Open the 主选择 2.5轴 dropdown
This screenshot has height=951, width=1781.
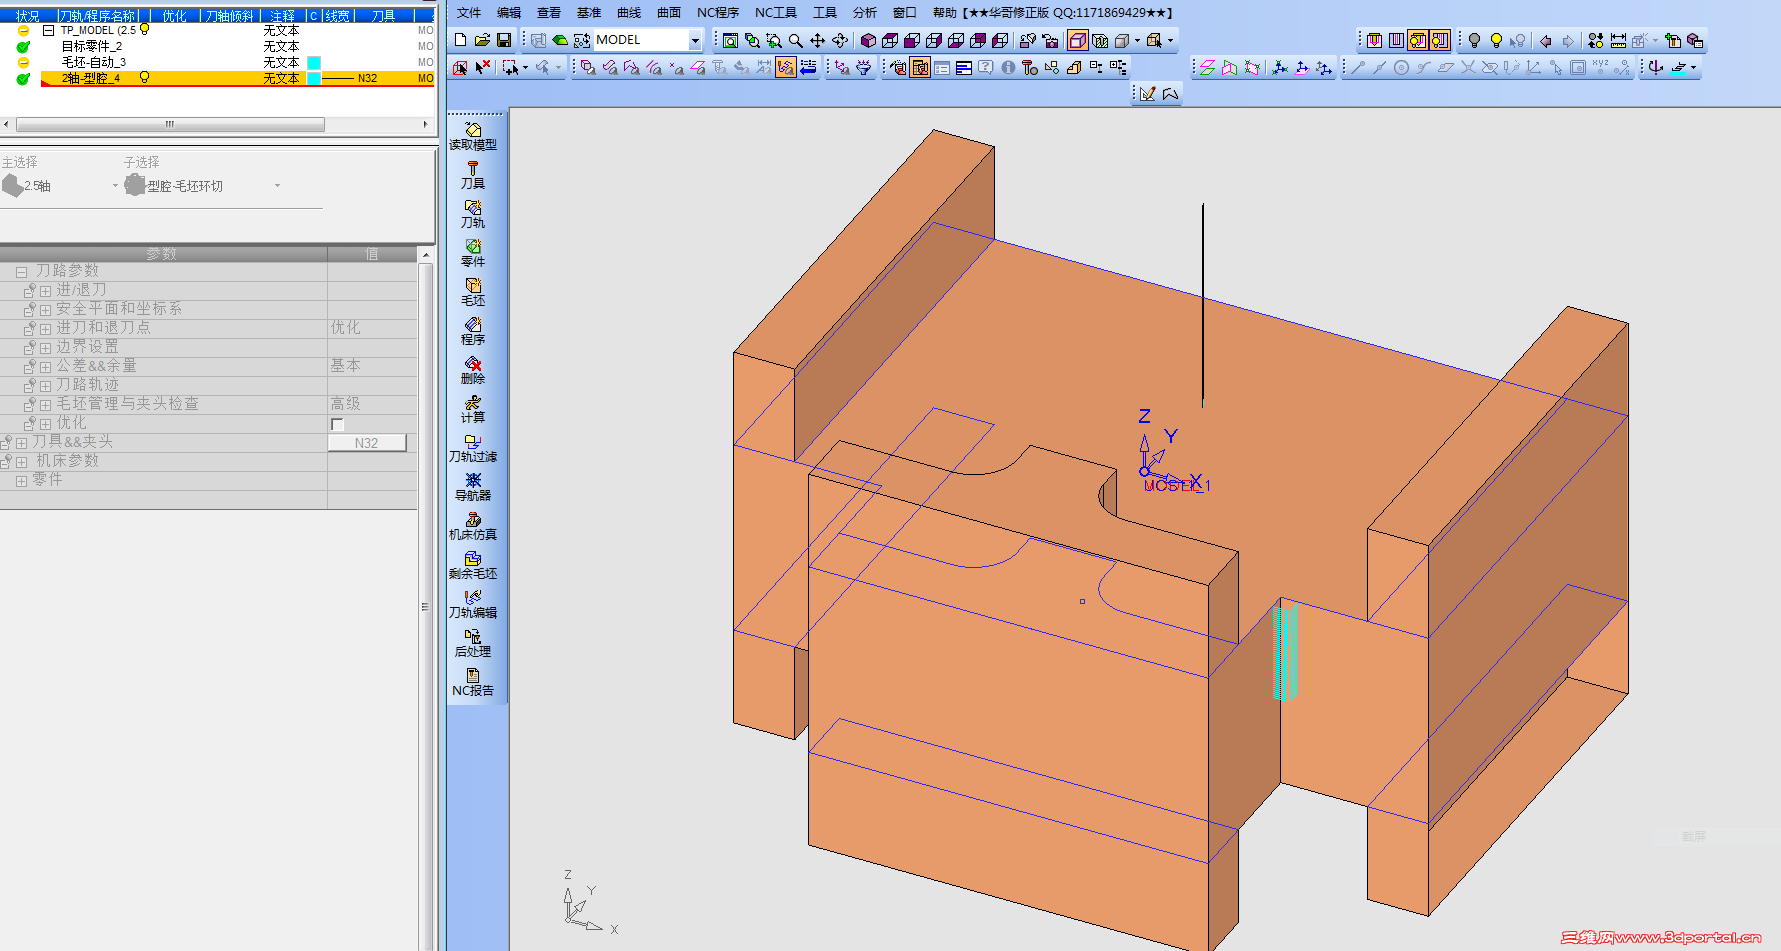click(x=114, y=186)
